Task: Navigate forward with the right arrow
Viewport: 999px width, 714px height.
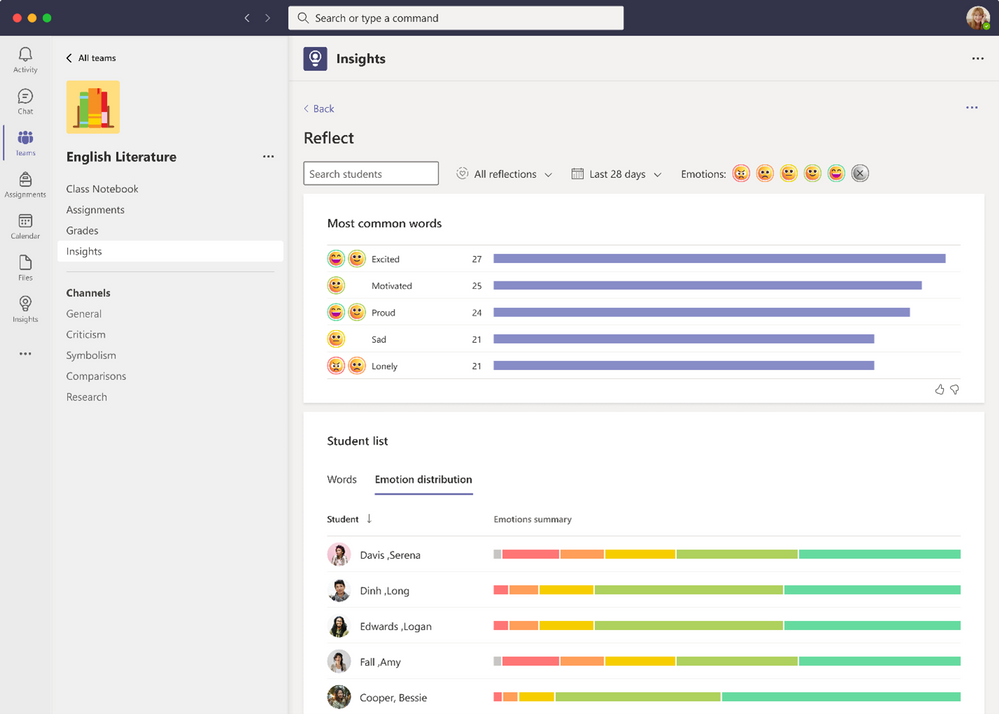Action: pos(268,18)
